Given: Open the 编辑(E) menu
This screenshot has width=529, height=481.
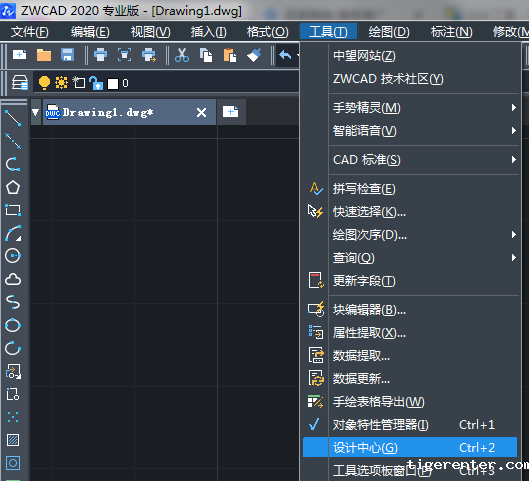Looking at the screenshot, I should [x=90, y=32].
